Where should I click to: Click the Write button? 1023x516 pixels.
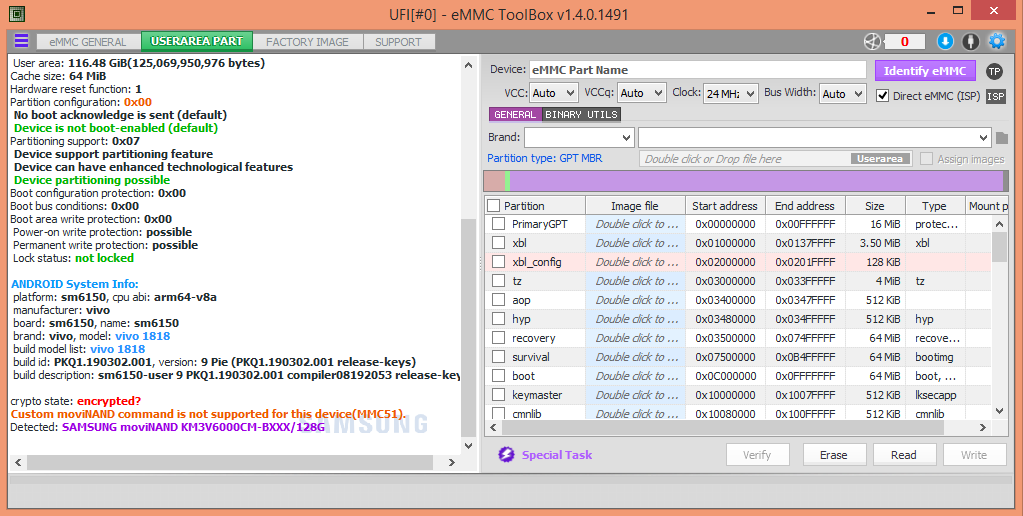[973, 455]
